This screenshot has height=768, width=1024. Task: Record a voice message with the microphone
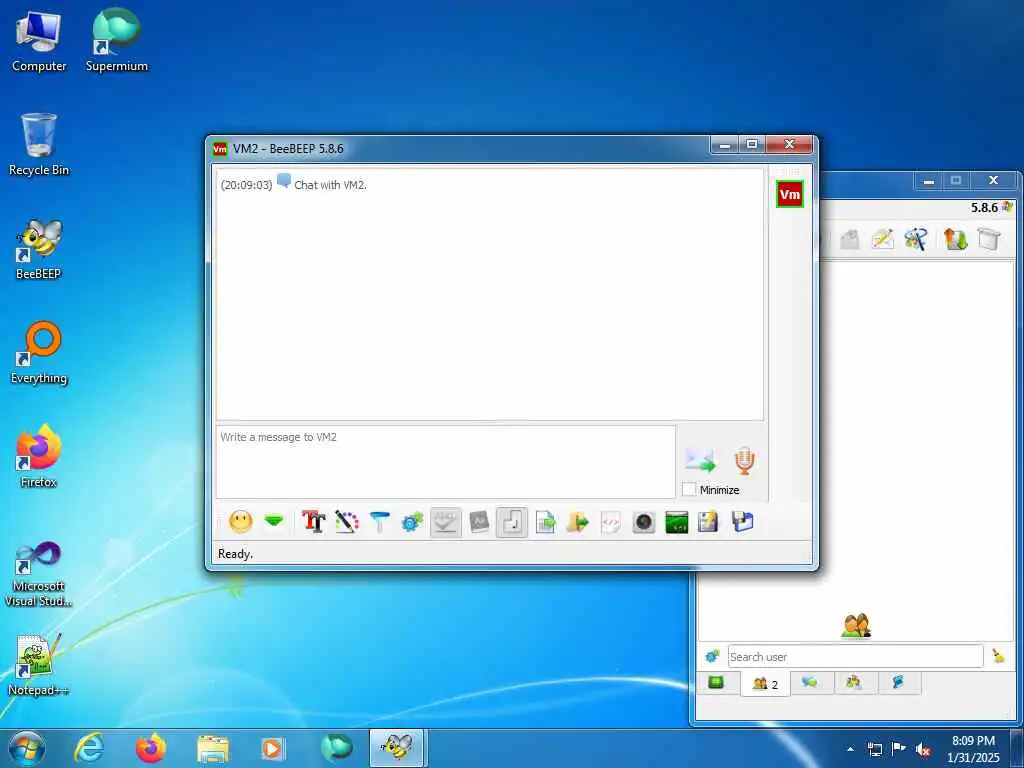744,460
